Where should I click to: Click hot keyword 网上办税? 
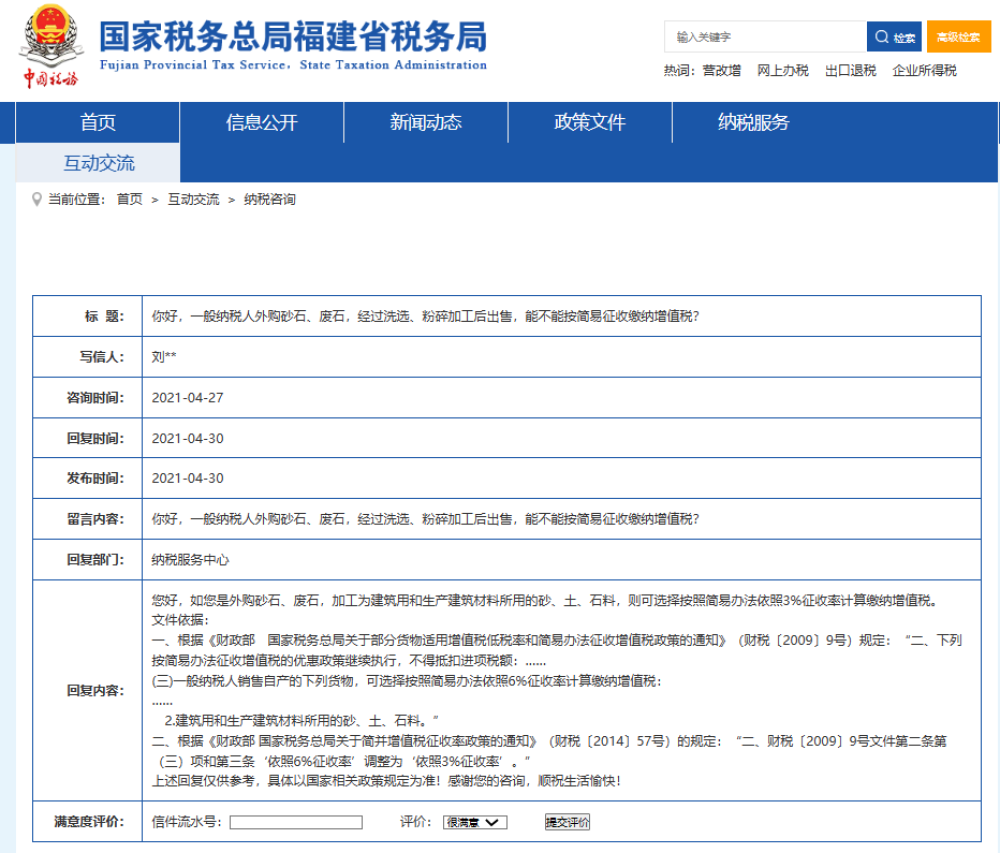782,71
